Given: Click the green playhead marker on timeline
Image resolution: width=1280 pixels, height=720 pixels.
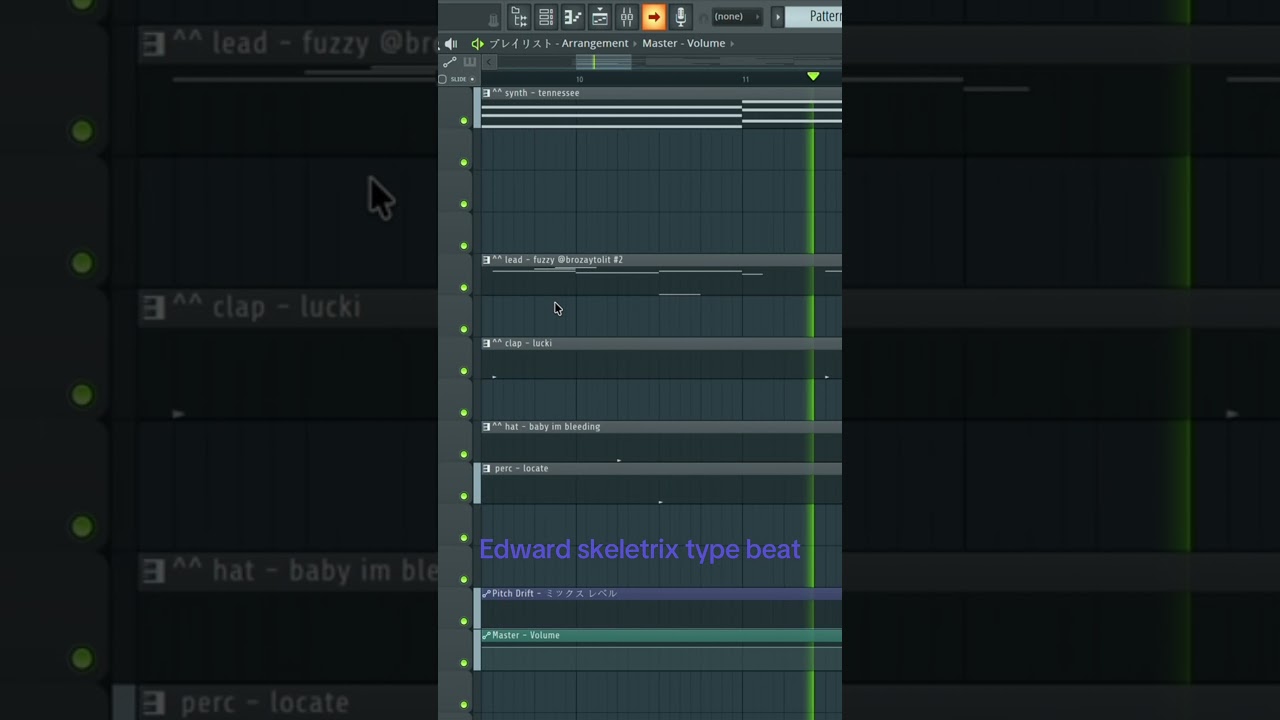Looking at the screenshot, I should (813, 76).
